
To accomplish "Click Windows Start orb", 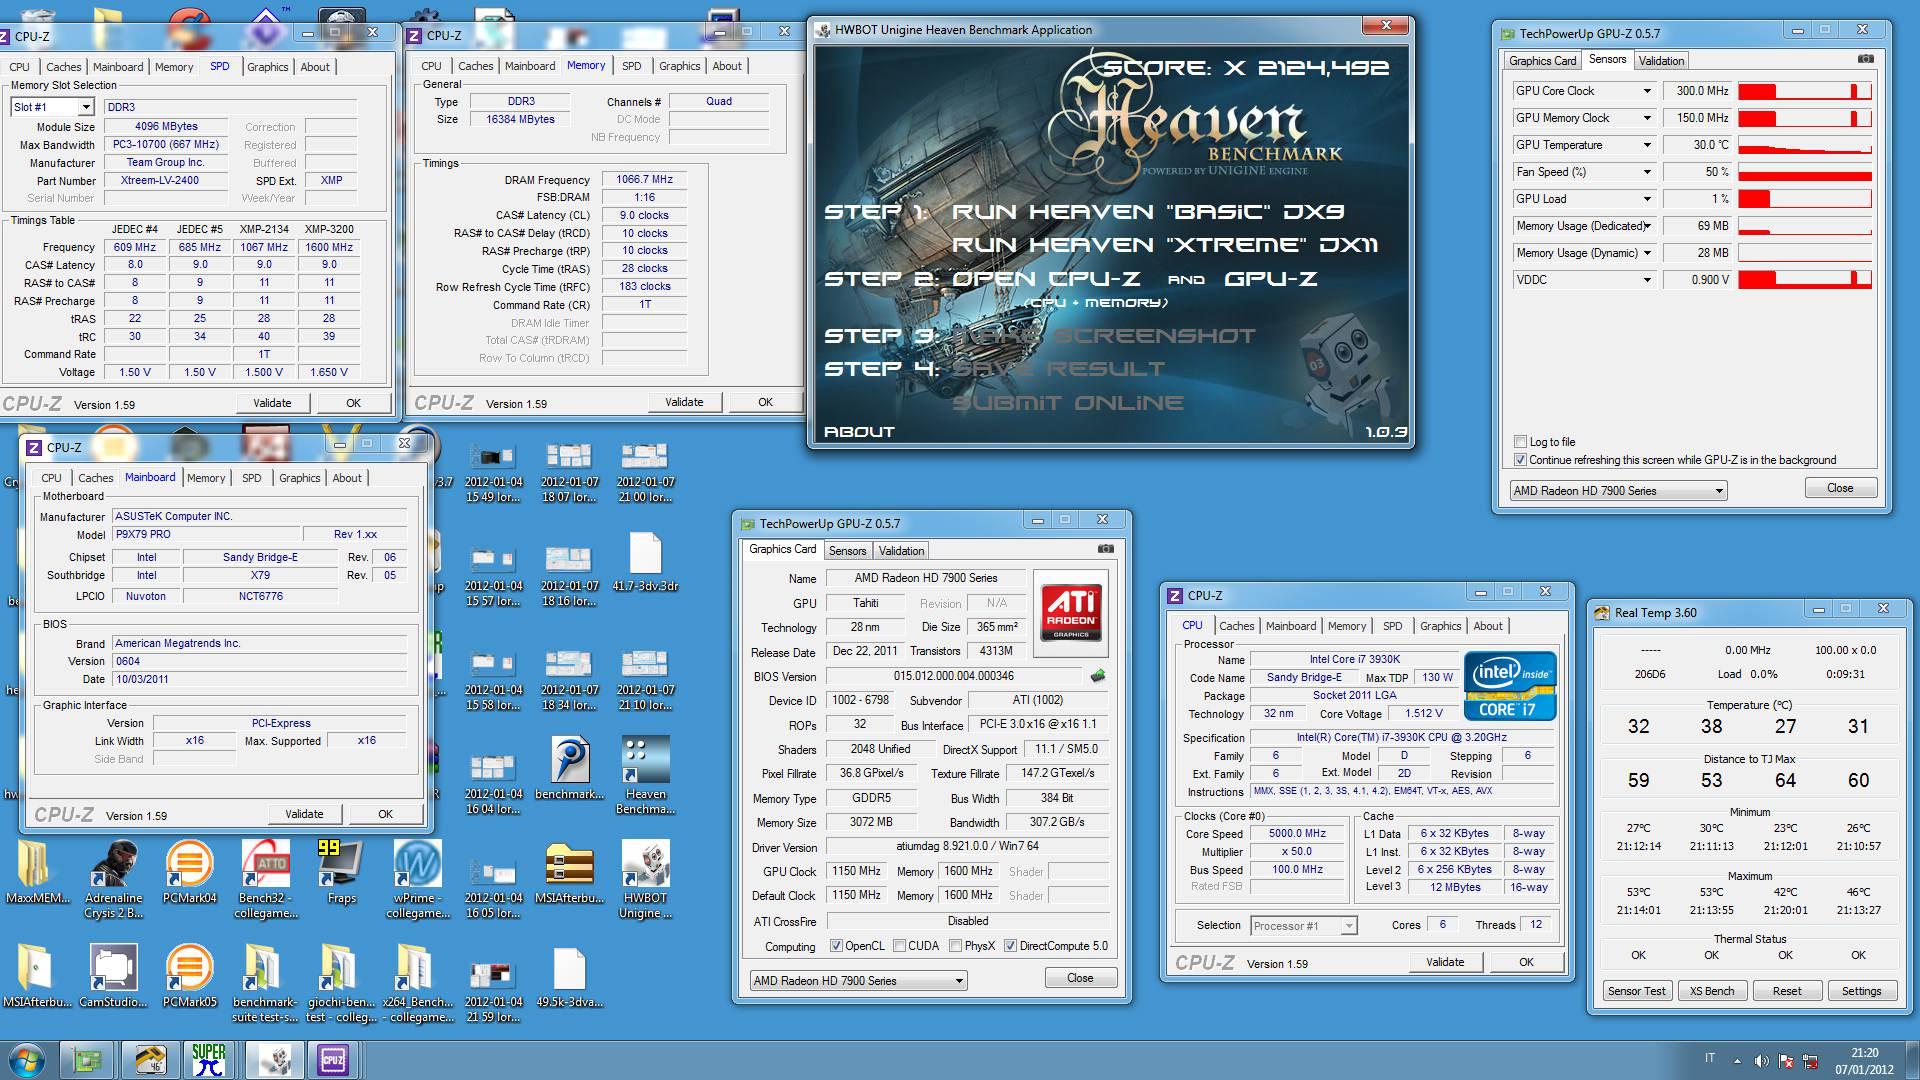I will click(26, 1059).
